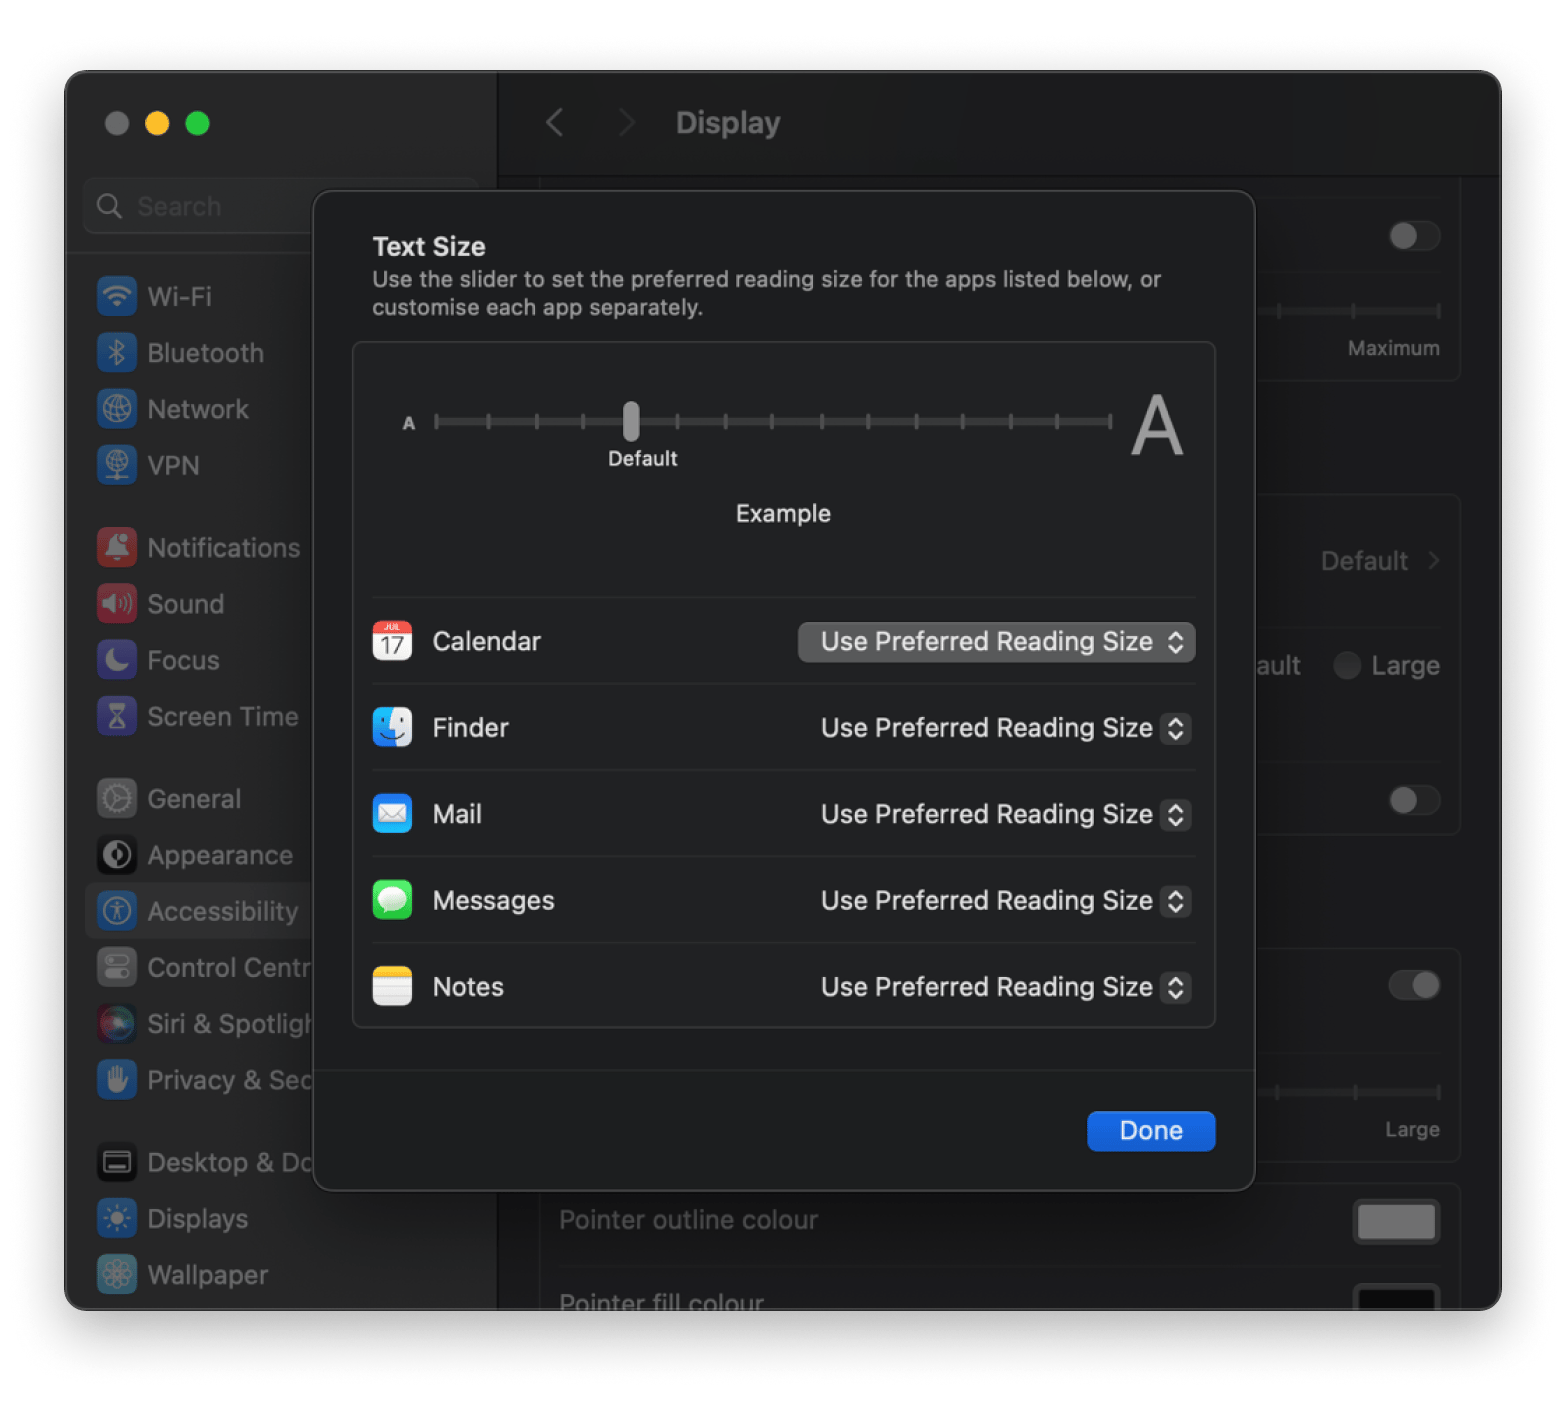The width and height of the screenshot is (1560, 1404).
Task: Toggle the switch at top right of Display pane
Action: click(x=1414, y=236)
